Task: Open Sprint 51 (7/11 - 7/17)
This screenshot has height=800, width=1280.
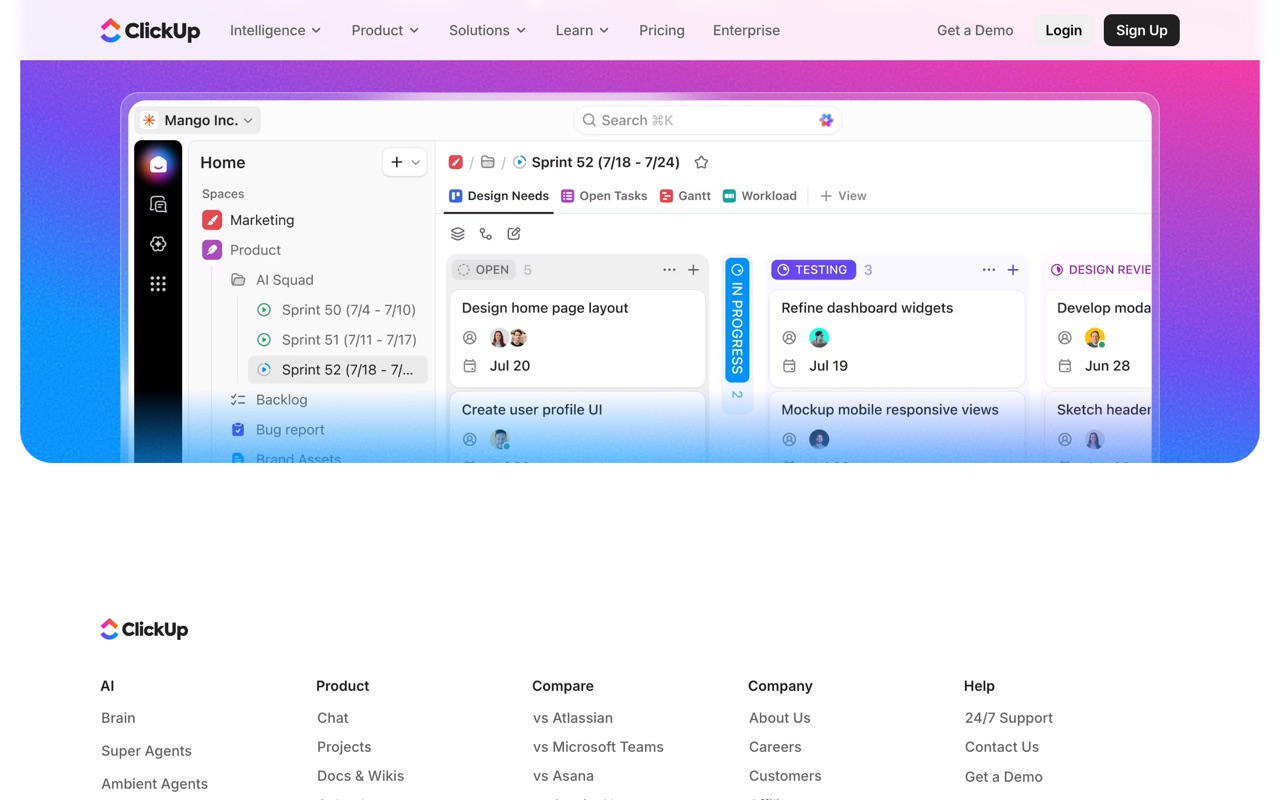Action: 348,340
